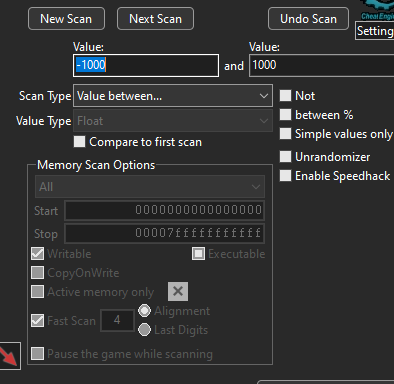Open the Settings button

pos(375,31)
